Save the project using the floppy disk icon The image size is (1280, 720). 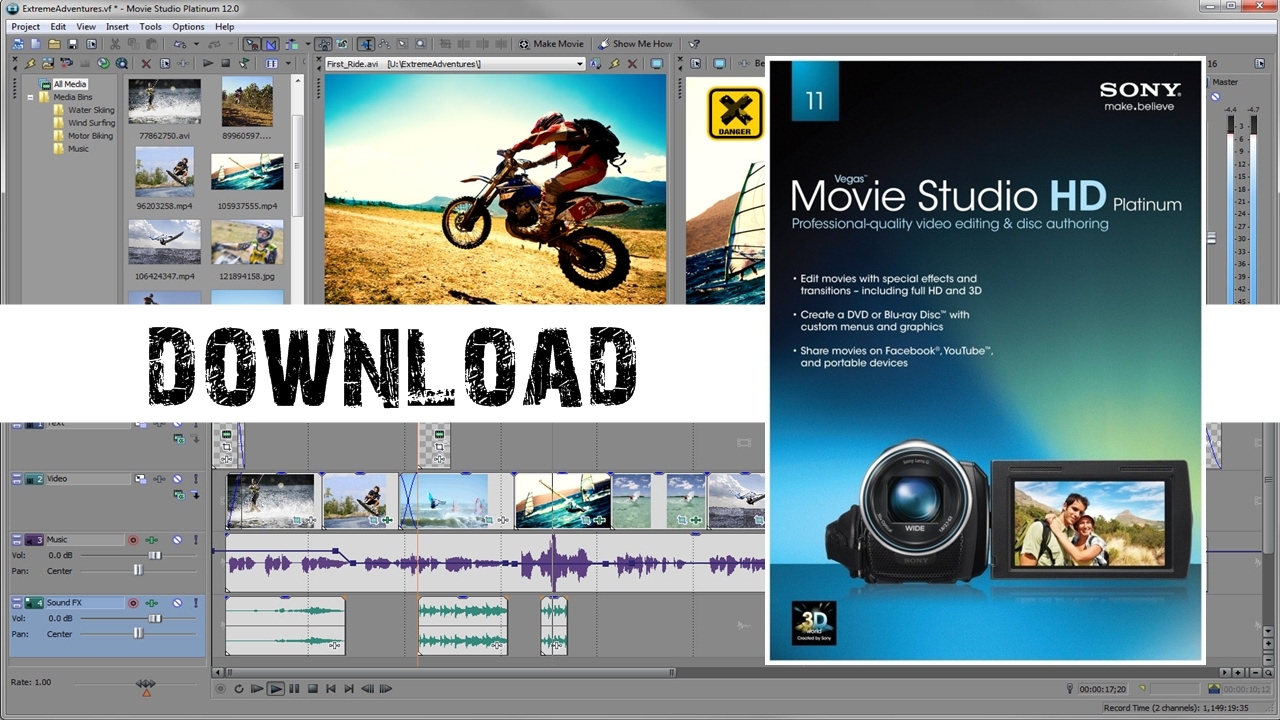click(73, 44)
